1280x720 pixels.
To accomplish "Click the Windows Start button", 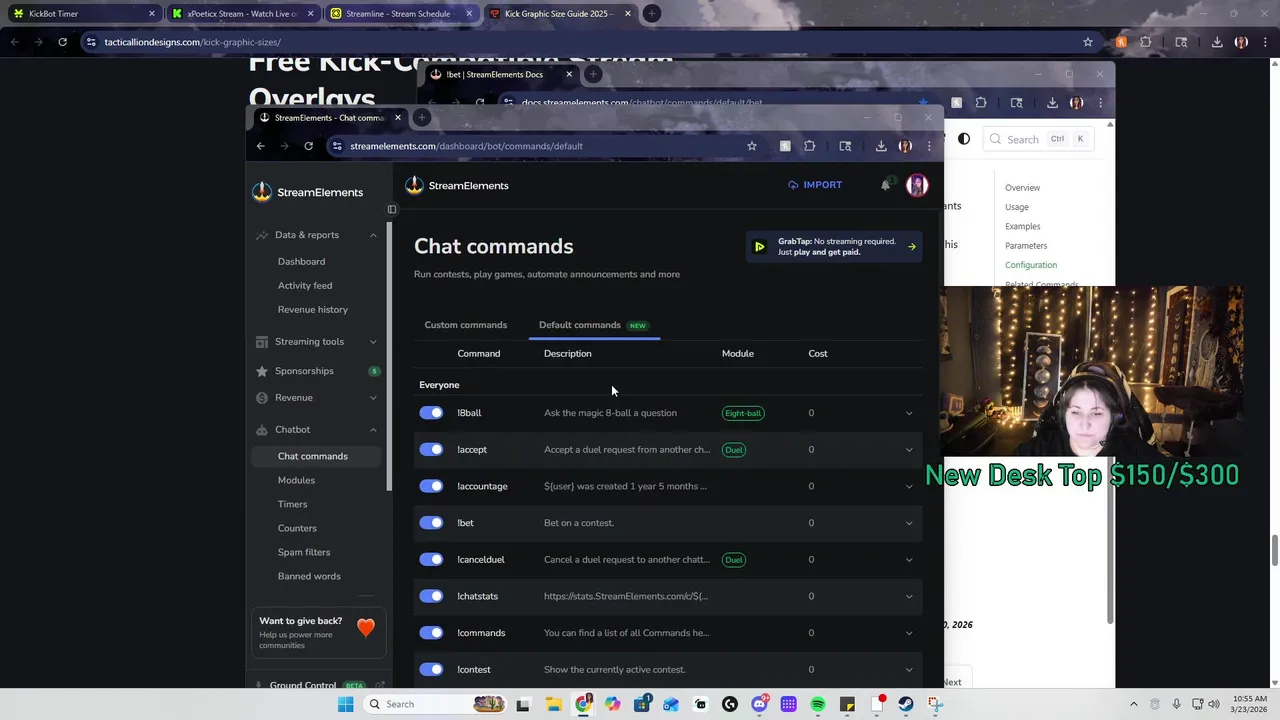I will [345, 704].
